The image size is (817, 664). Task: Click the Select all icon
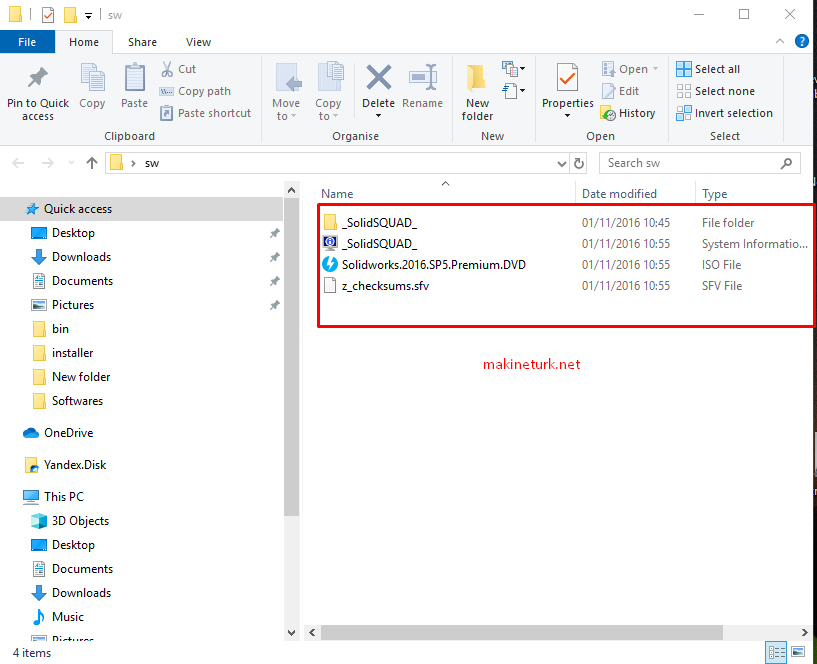684,69
